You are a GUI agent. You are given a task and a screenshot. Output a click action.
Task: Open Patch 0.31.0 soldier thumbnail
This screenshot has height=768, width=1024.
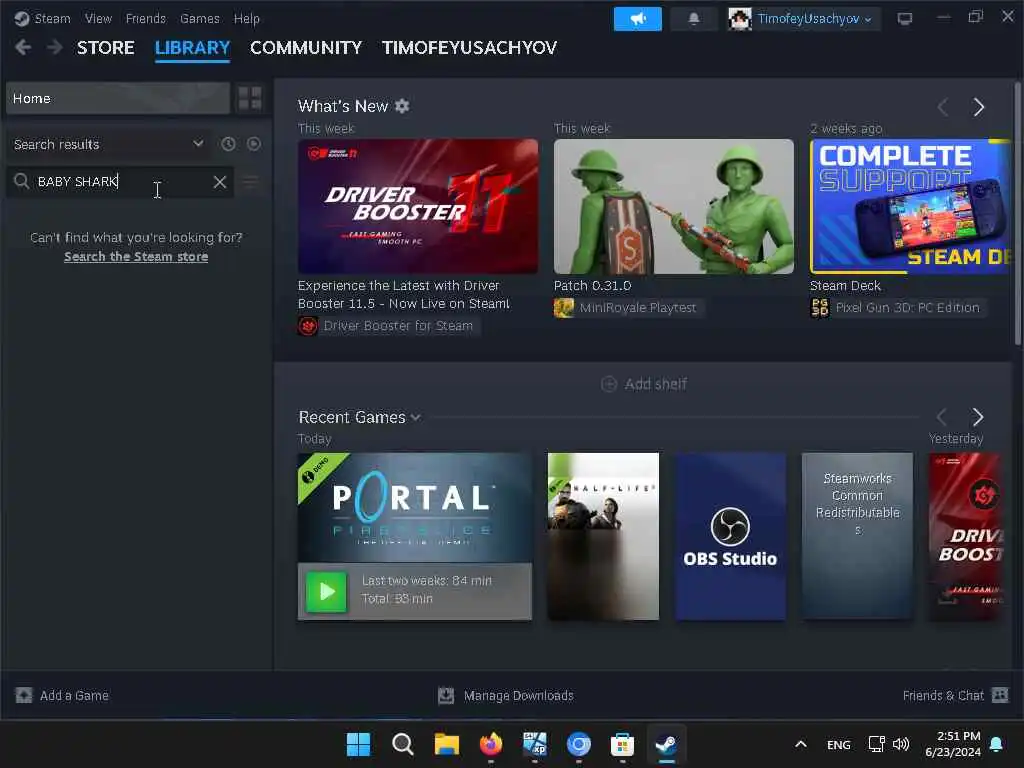pyautogui.click(x=674, y=206)
